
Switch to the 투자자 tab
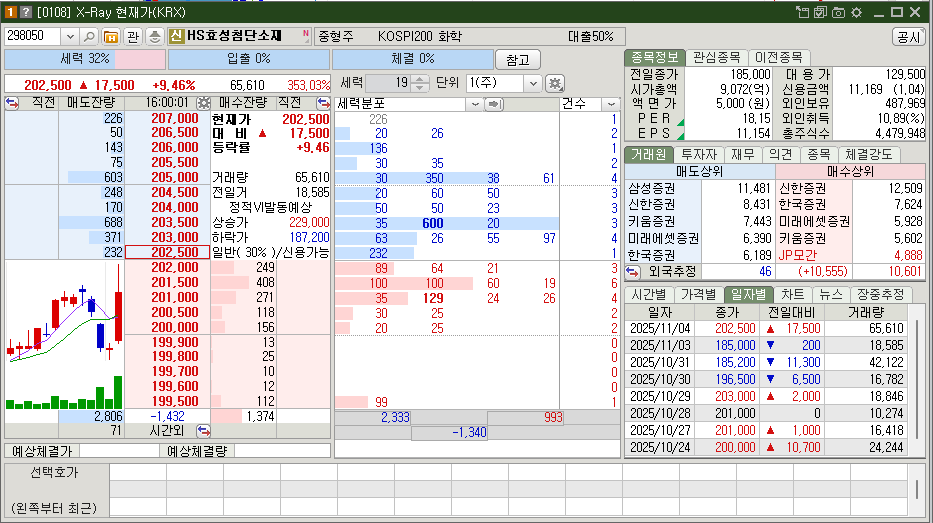tap(699, 154)
